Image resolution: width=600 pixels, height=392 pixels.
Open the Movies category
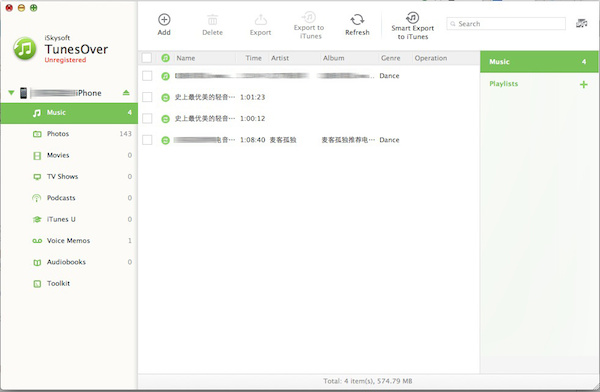69,155
